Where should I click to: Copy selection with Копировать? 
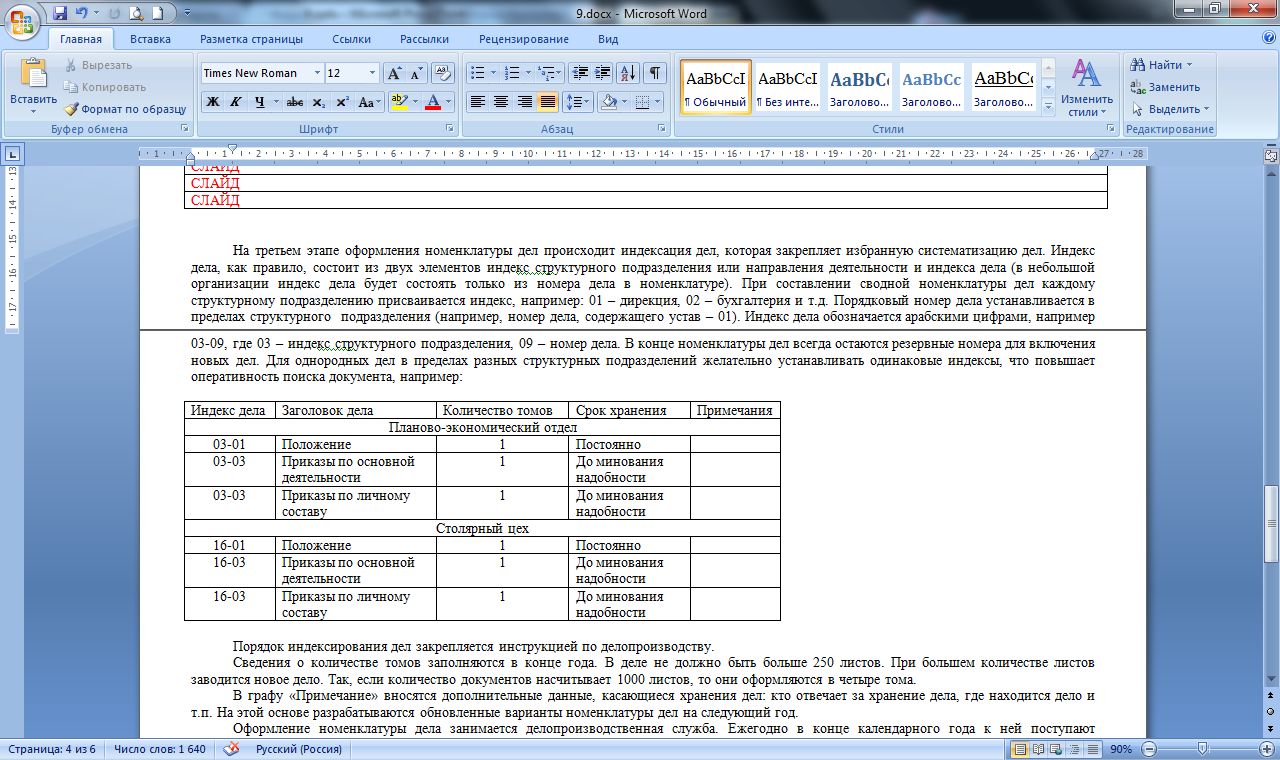[105, 87]
